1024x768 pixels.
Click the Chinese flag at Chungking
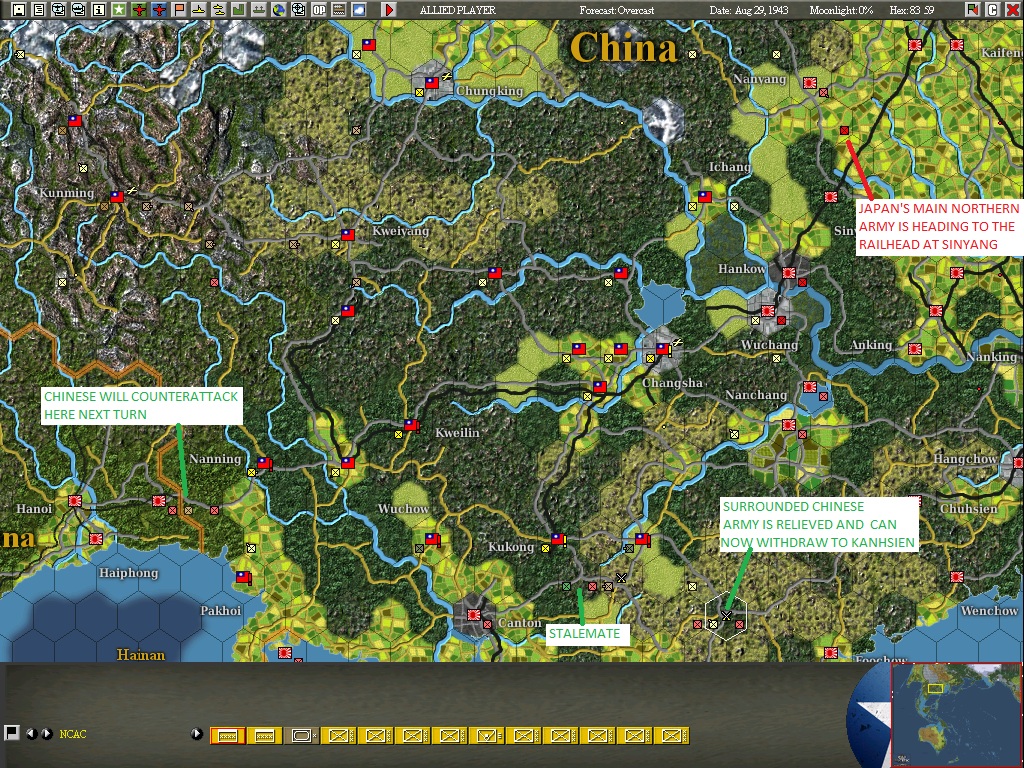432,83
